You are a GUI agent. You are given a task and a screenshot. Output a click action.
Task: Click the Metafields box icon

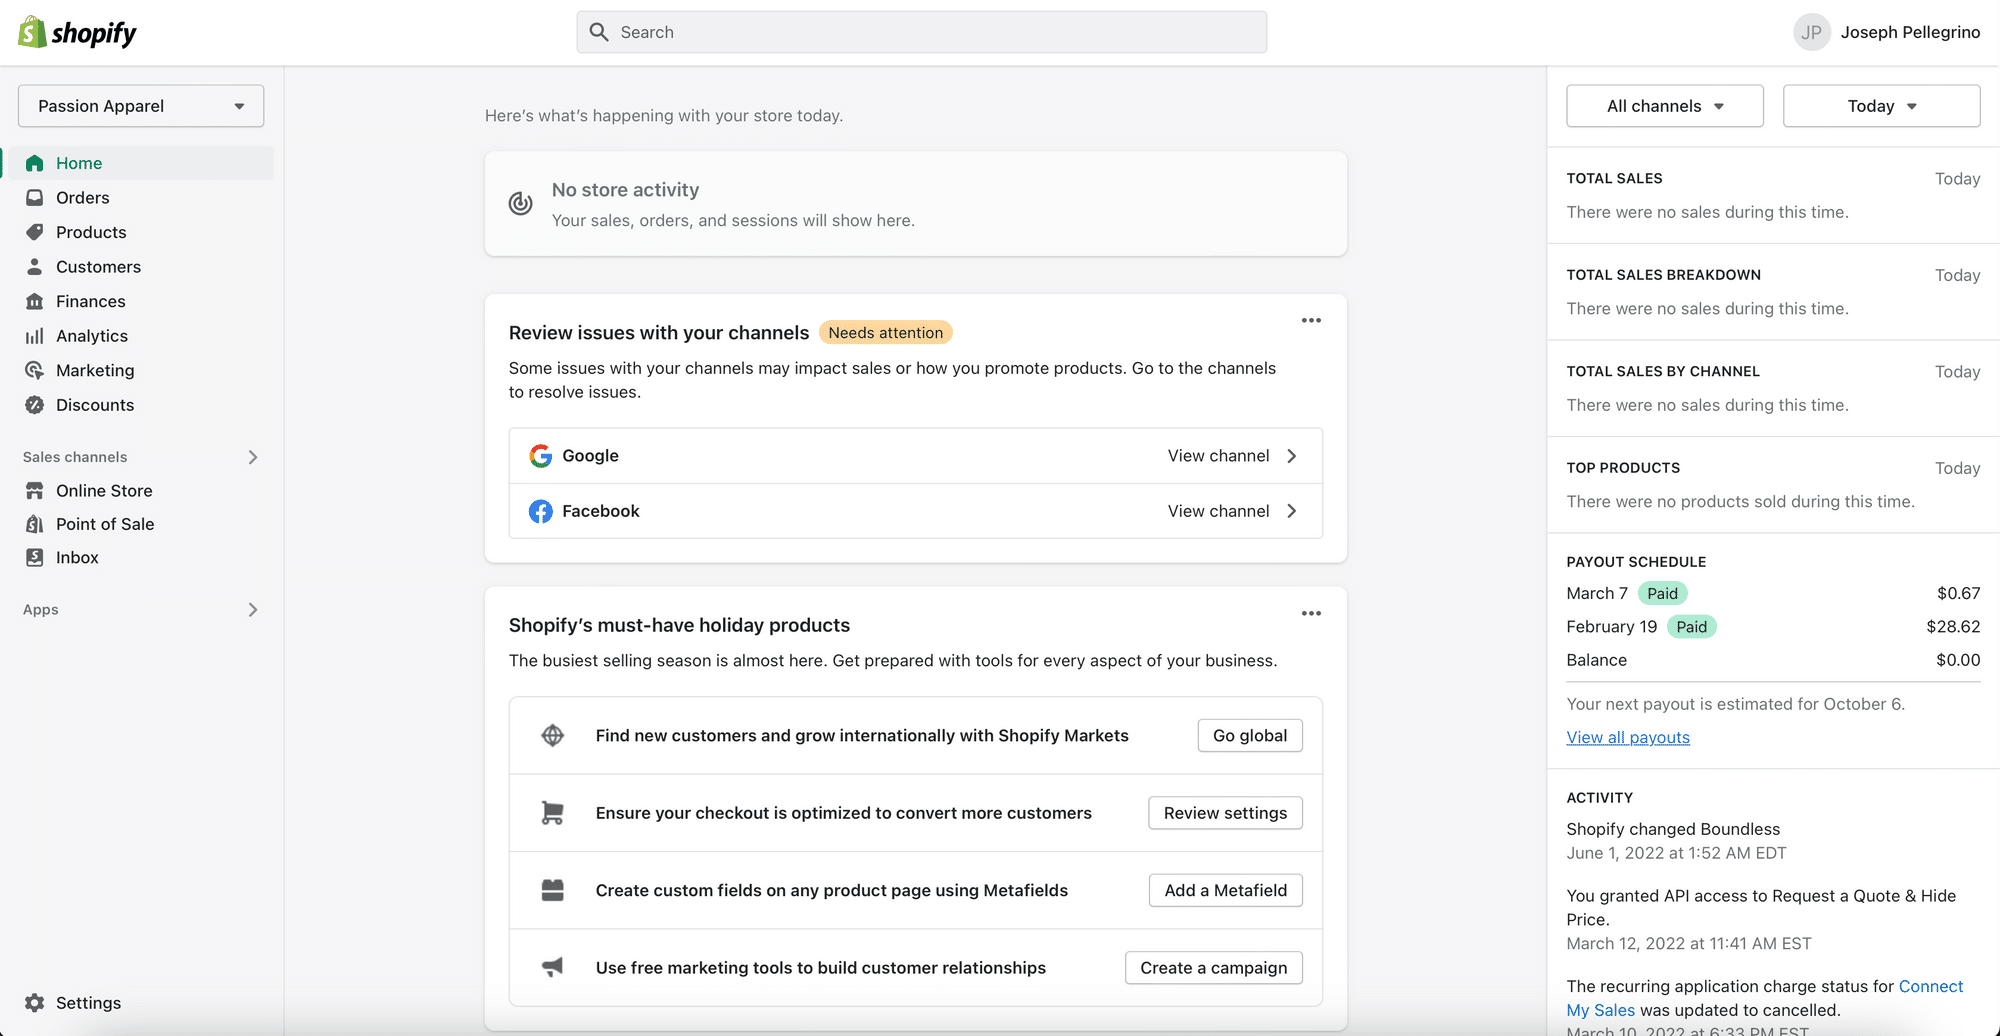553,890
